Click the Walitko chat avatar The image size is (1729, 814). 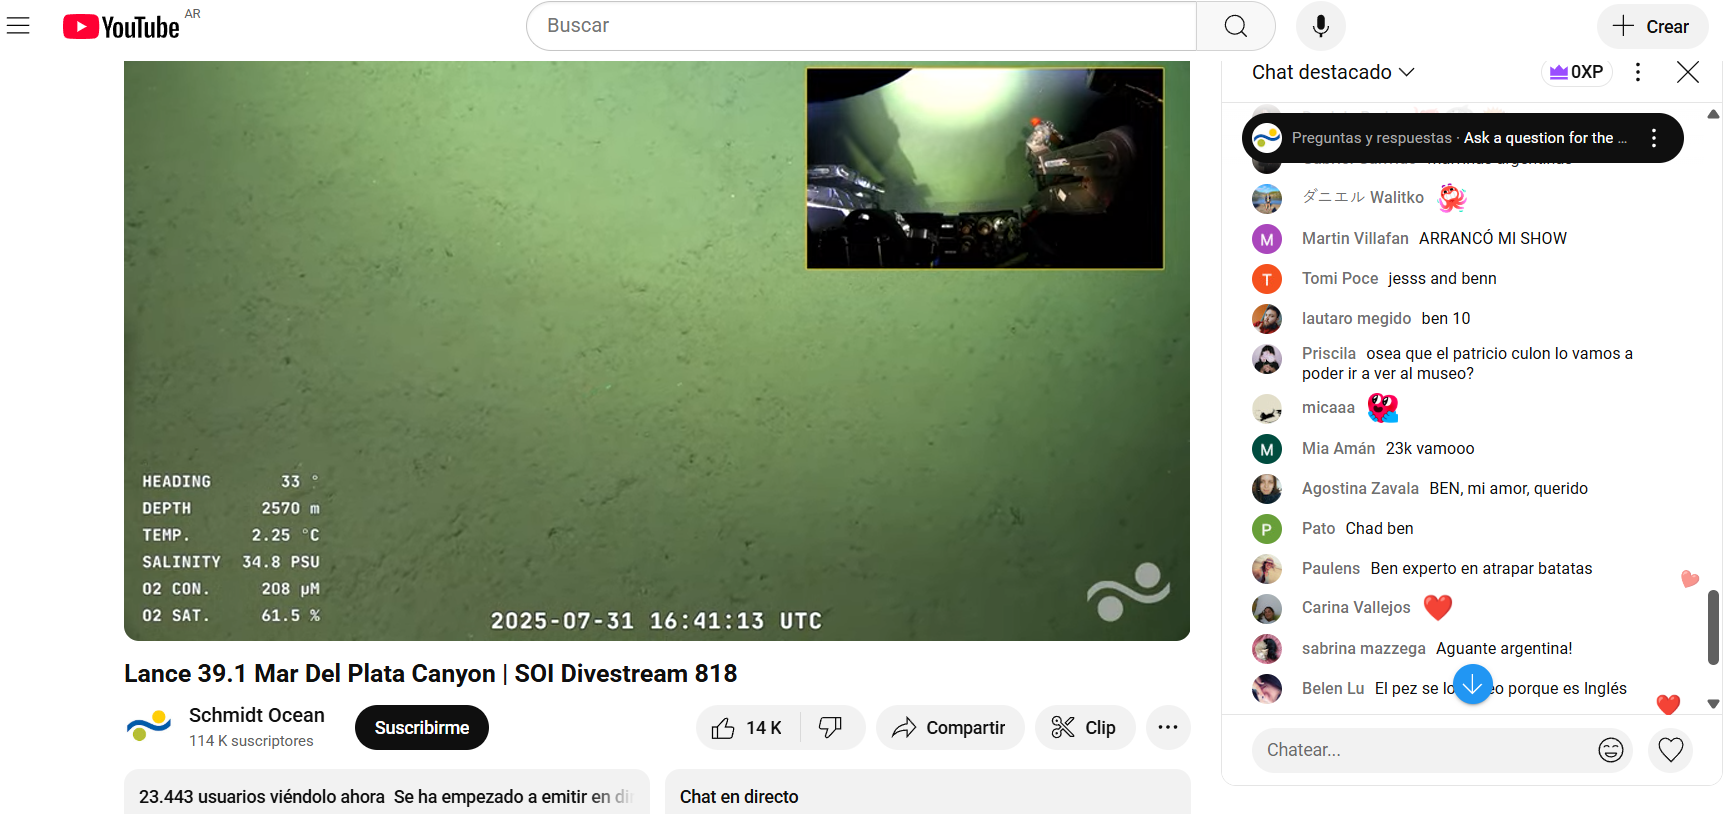pyautogui.click(x=1267, y=198)
